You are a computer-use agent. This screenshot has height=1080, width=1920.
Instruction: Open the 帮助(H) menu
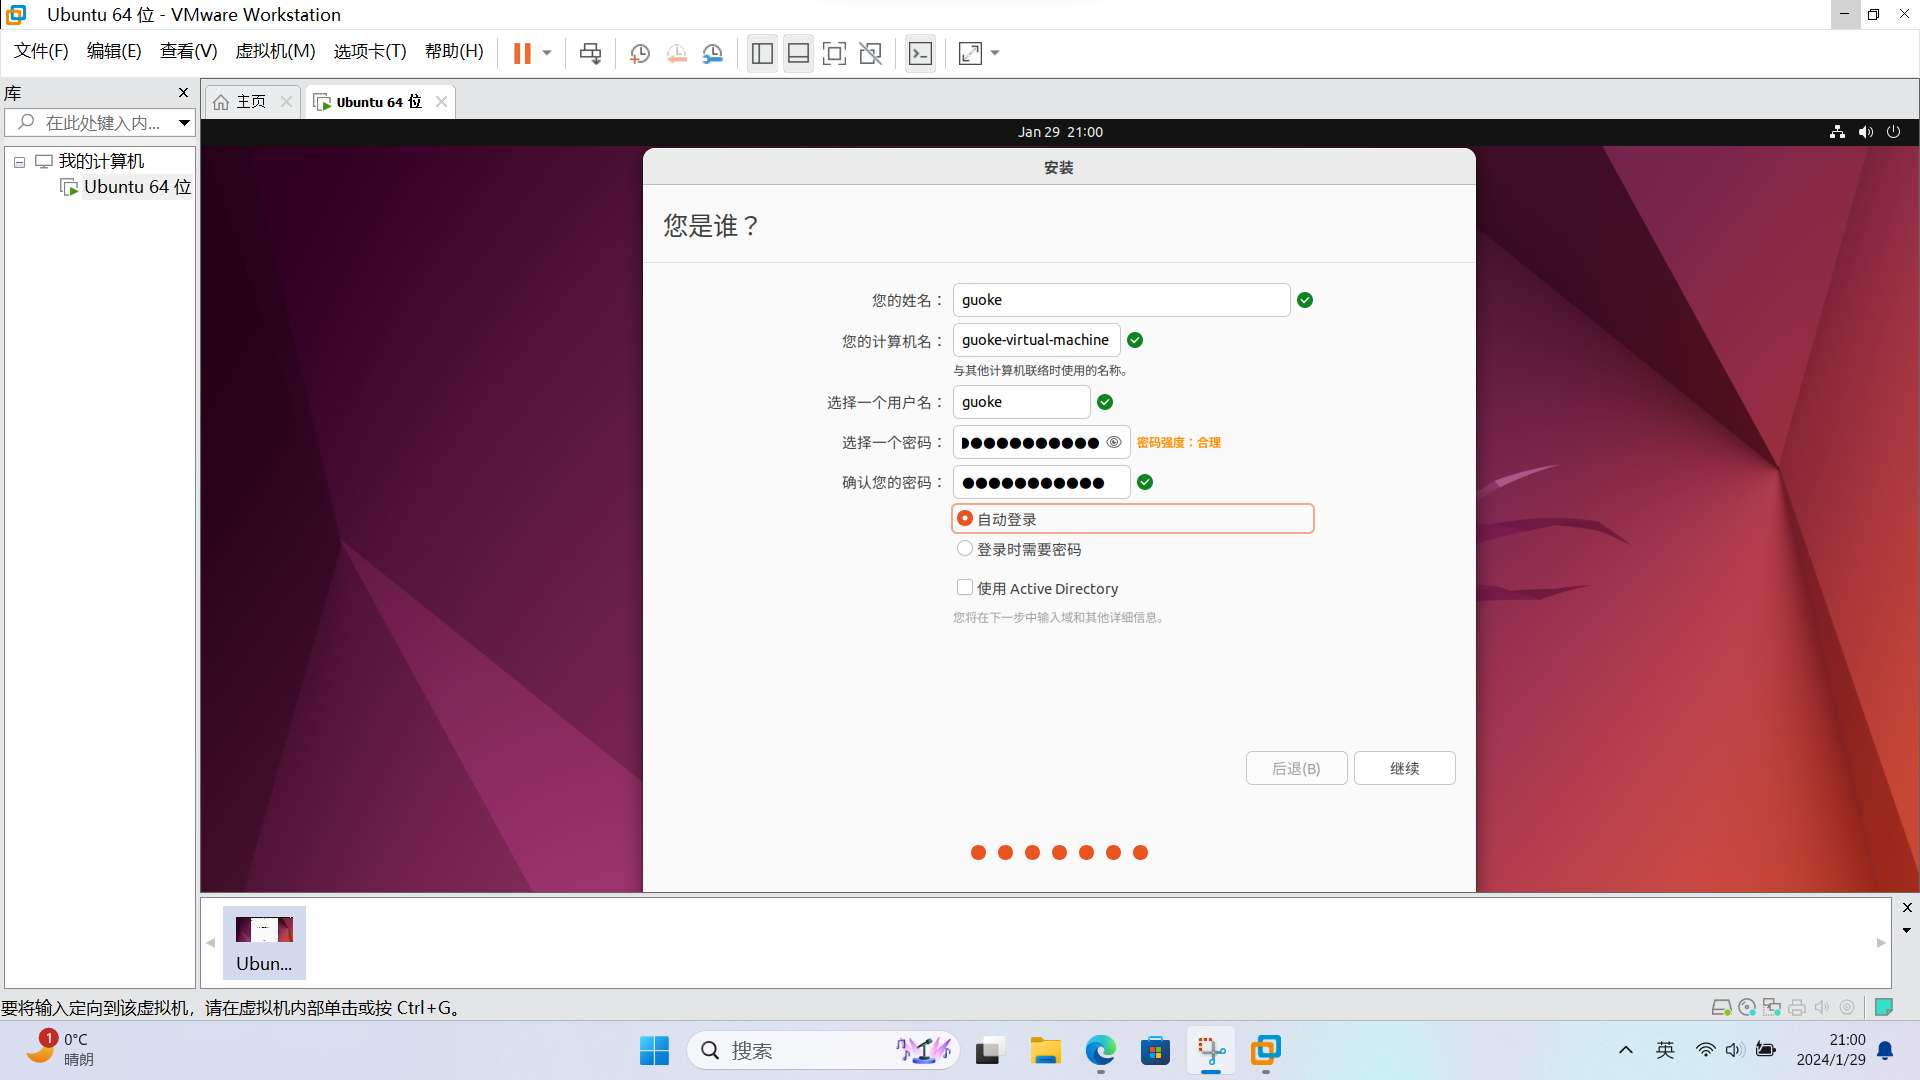(x=454, y=51)
